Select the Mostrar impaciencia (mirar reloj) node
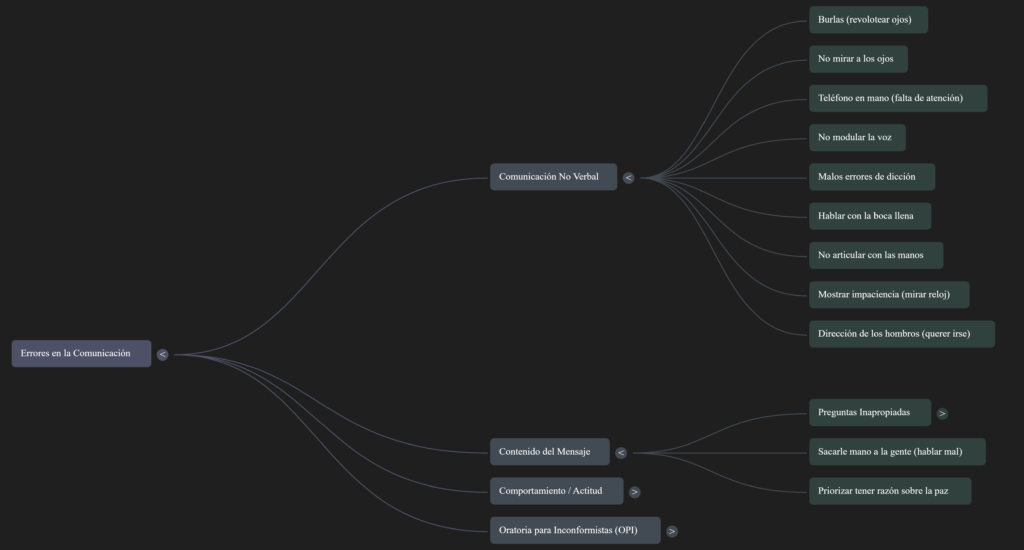1024x550 pixels. [x=888, y=295]
